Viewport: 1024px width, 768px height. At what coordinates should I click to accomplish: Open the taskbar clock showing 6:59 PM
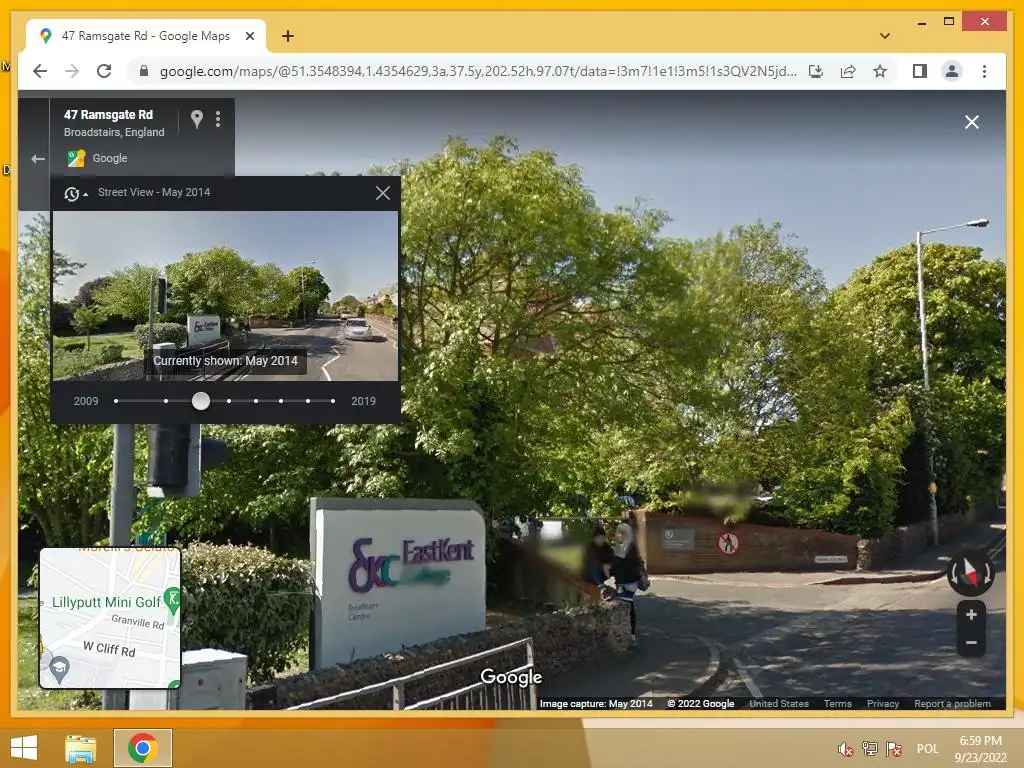click(980, 749)
